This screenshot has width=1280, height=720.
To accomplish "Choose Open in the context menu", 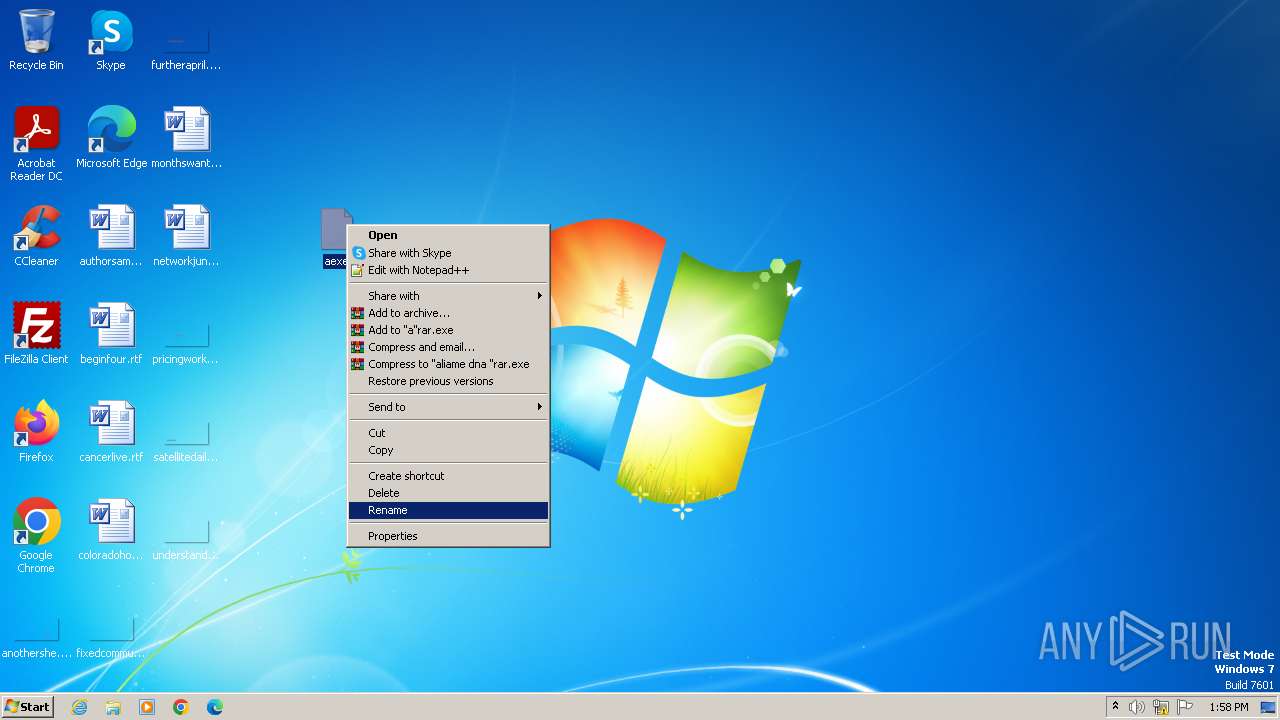I will (x=448, y=236).
